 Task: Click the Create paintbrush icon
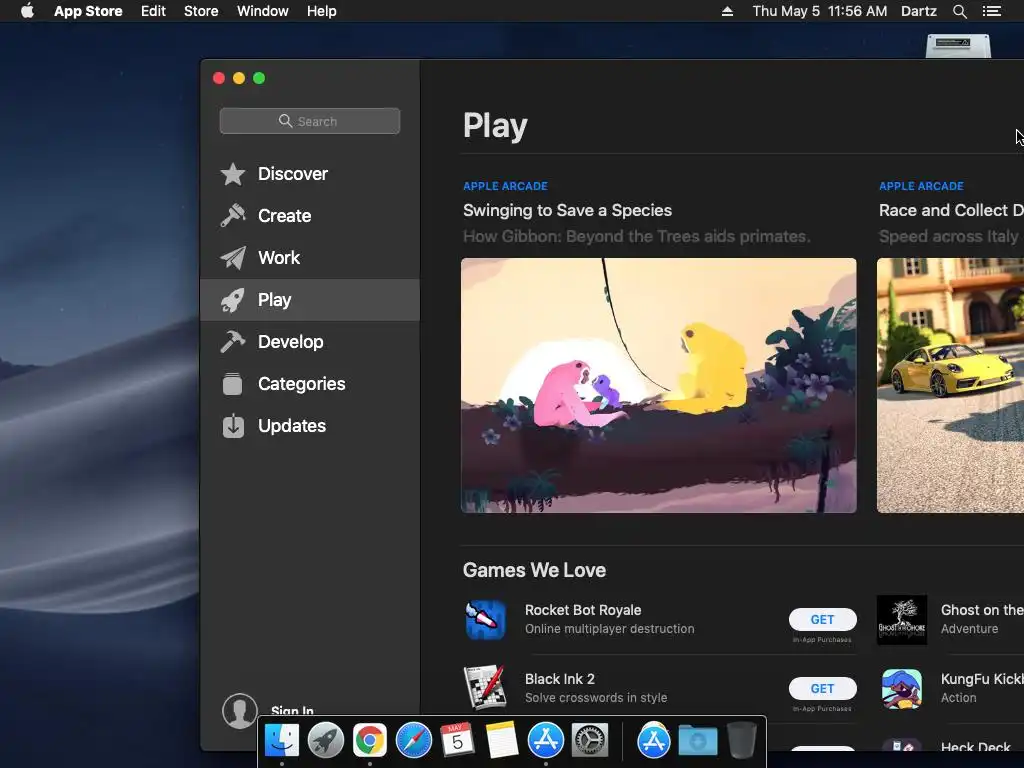(x=232, y=216)
